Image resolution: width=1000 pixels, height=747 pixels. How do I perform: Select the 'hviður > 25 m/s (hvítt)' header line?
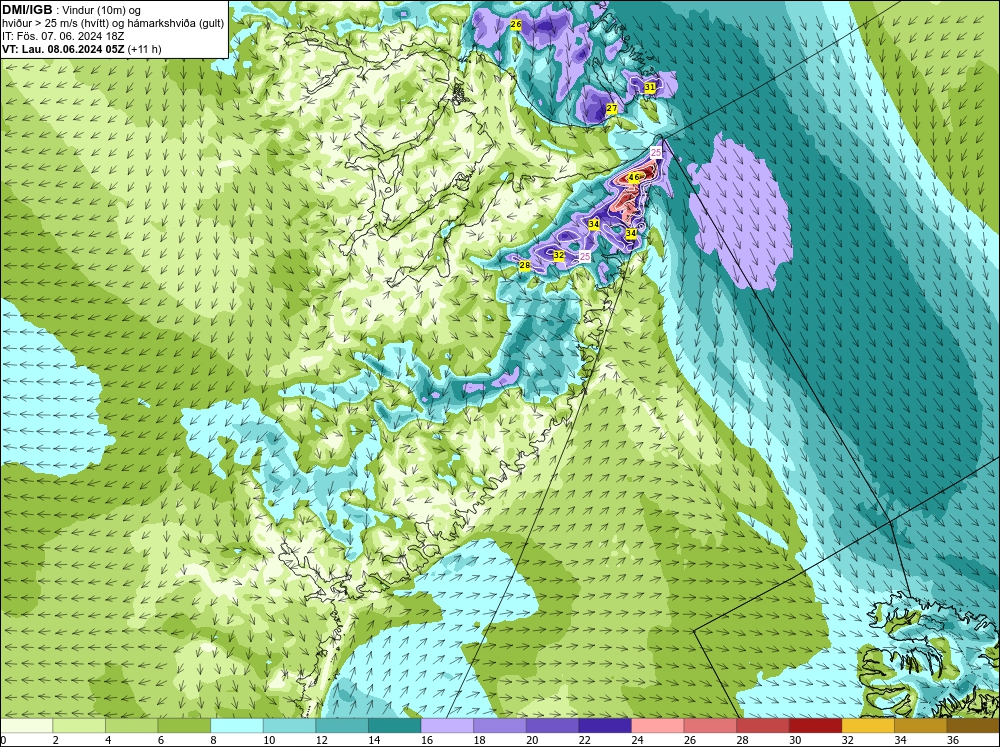pos(114,24)
